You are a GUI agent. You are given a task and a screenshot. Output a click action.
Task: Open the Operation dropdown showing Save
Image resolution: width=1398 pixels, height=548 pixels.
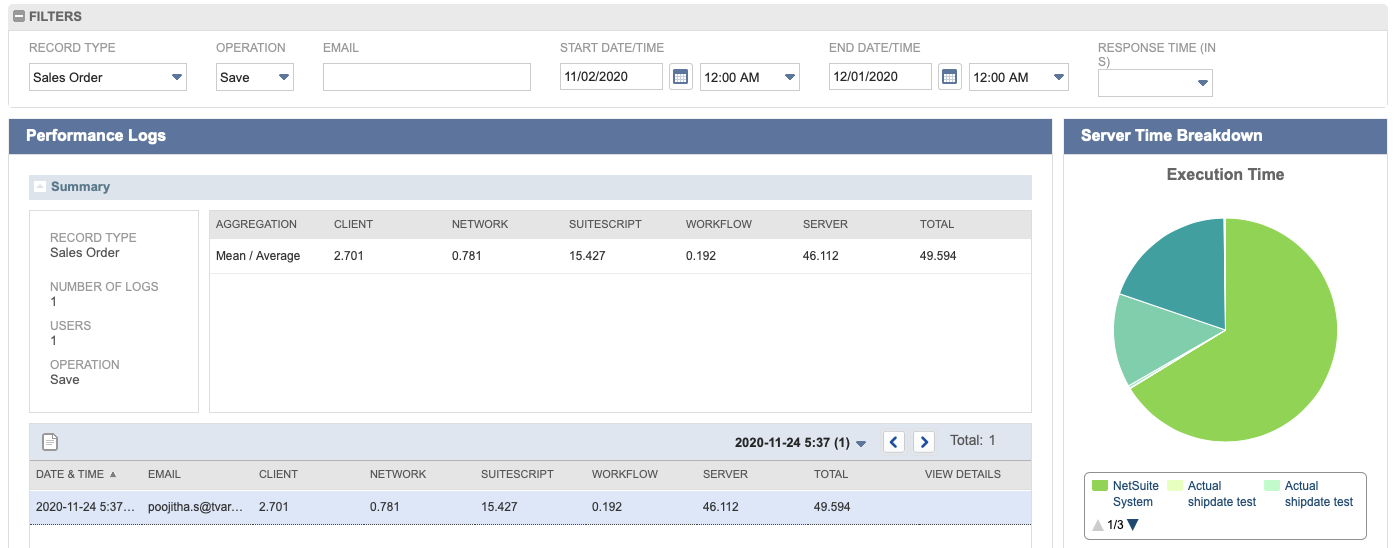255,77
